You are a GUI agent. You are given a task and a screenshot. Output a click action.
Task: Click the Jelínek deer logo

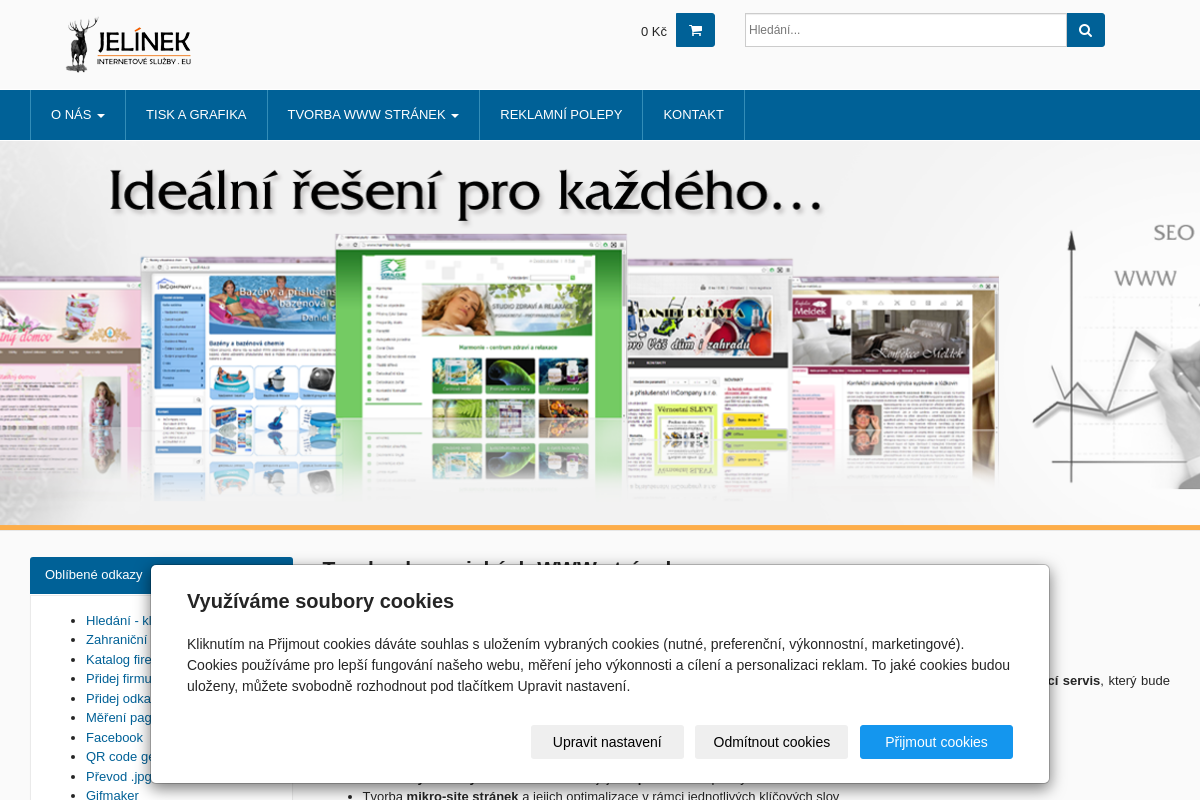[x=128, y=45]
